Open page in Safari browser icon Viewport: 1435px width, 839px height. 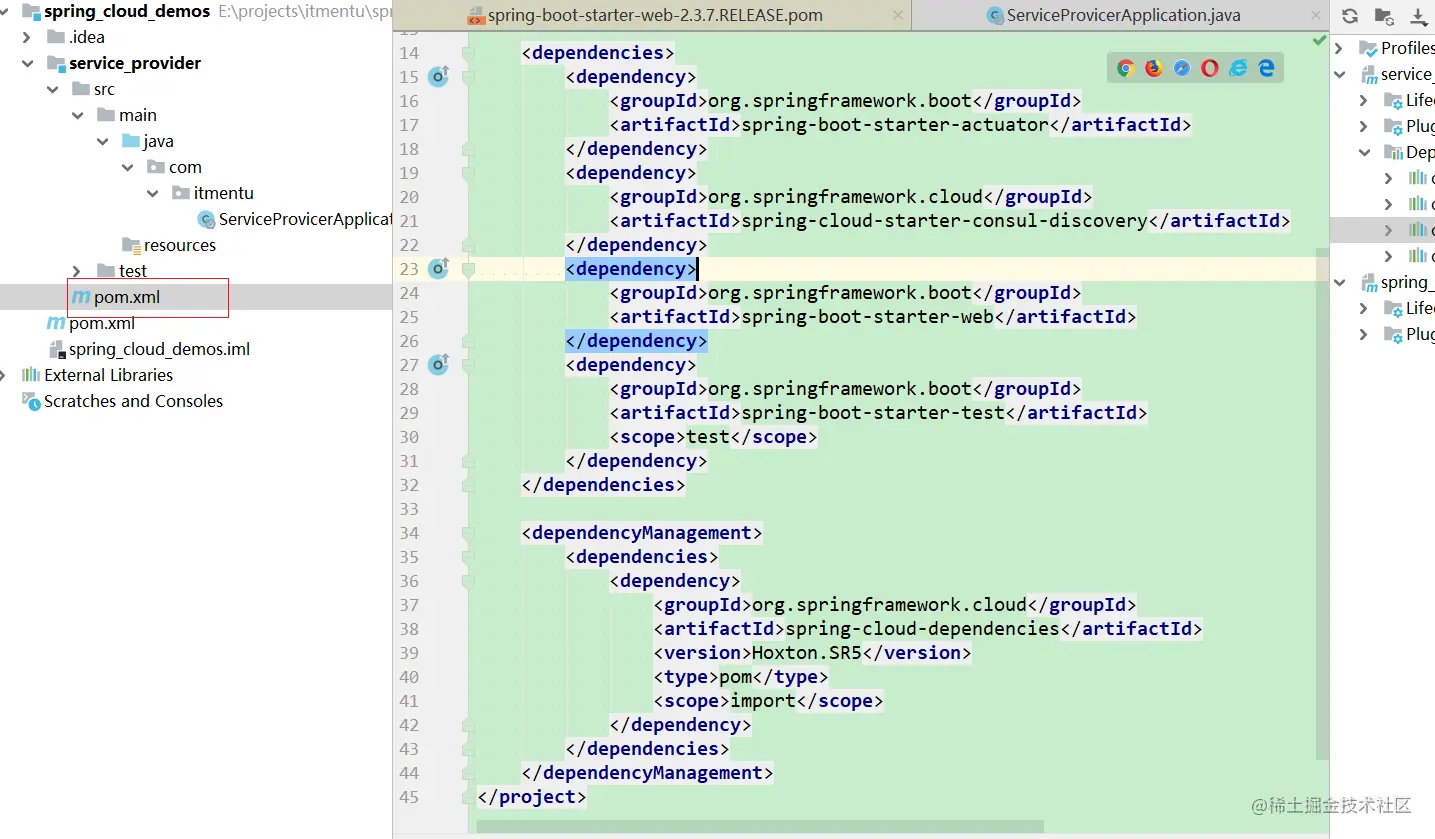point(1182,68)
